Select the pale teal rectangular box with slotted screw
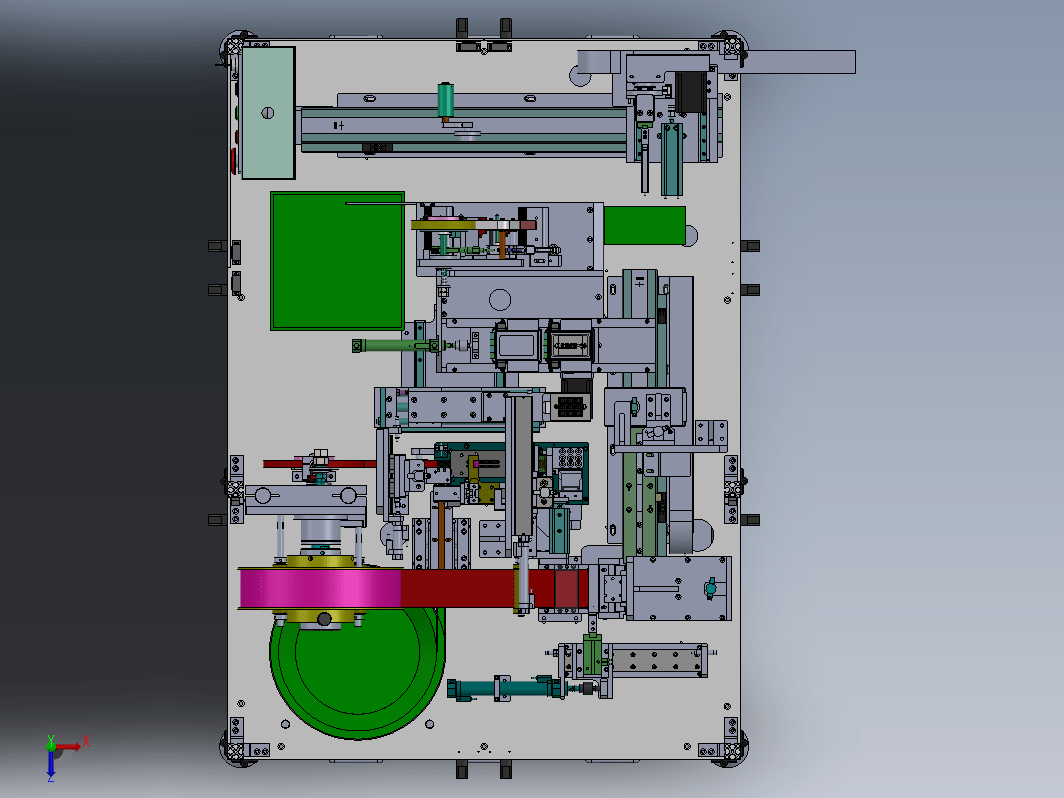The image size is (1064, 798). pyautogui.click(x=268, y=113)
